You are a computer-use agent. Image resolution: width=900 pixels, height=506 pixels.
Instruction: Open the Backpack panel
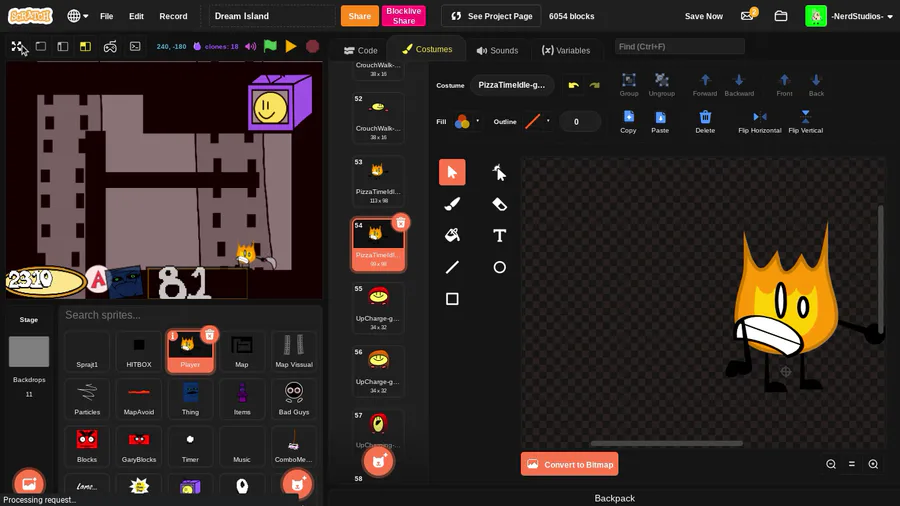(614, 498)
